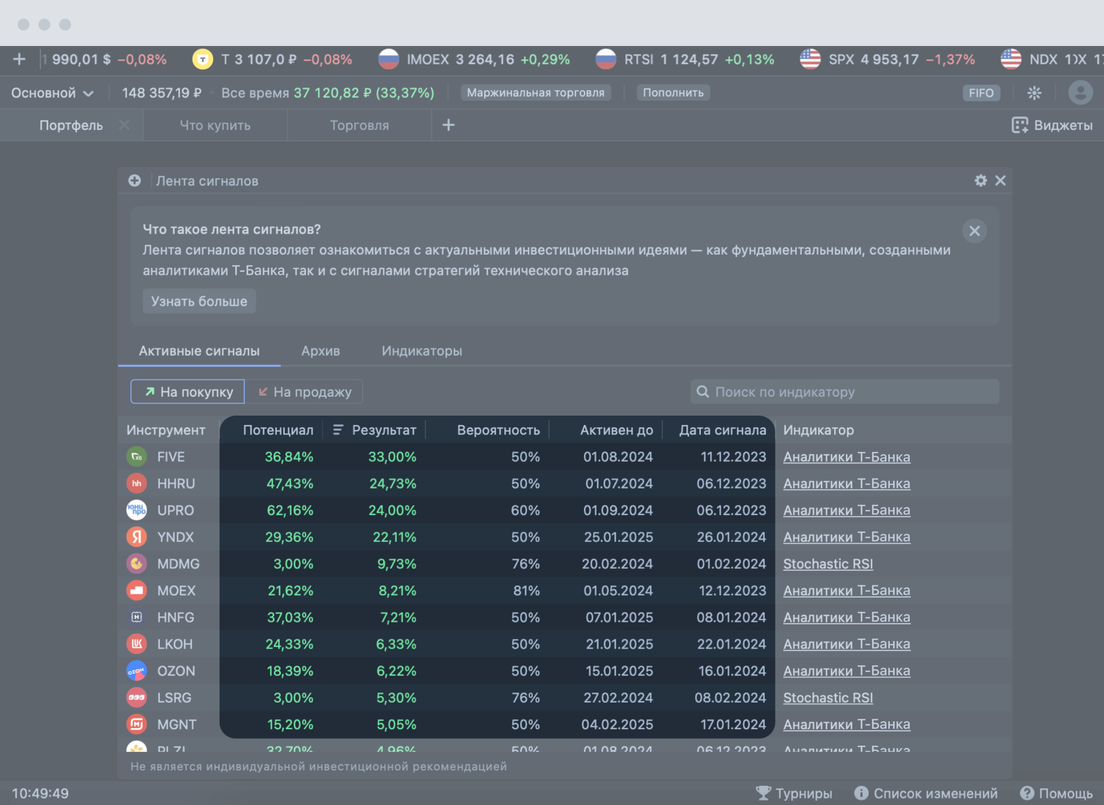Sort by the Вероятность column header
1104x805 pixels.
click(x=498, y=430)
